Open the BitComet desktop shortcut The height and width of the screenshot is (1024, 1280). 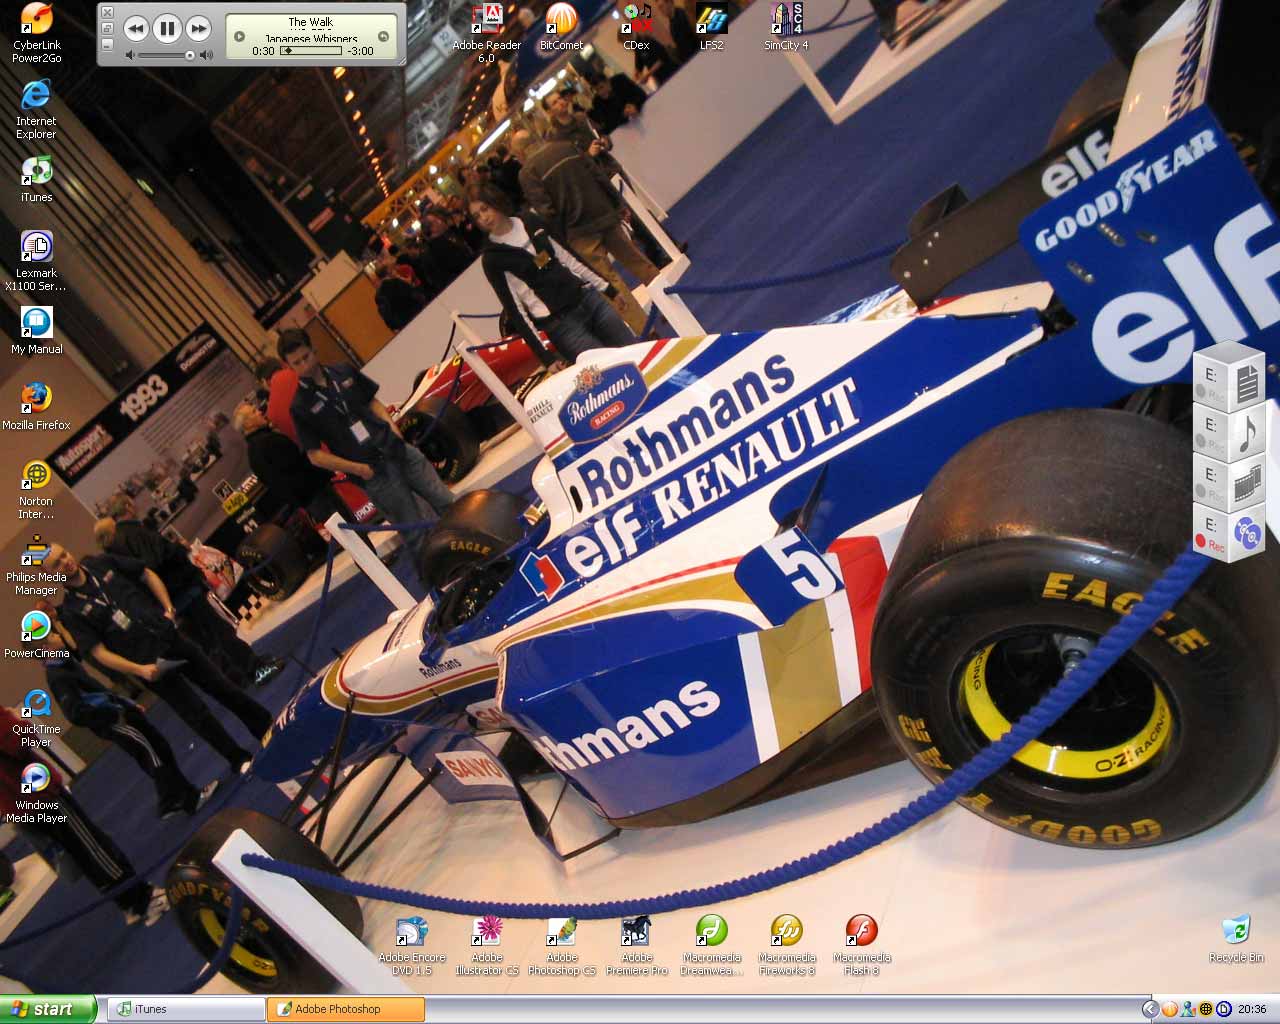(x=561, y=27)
